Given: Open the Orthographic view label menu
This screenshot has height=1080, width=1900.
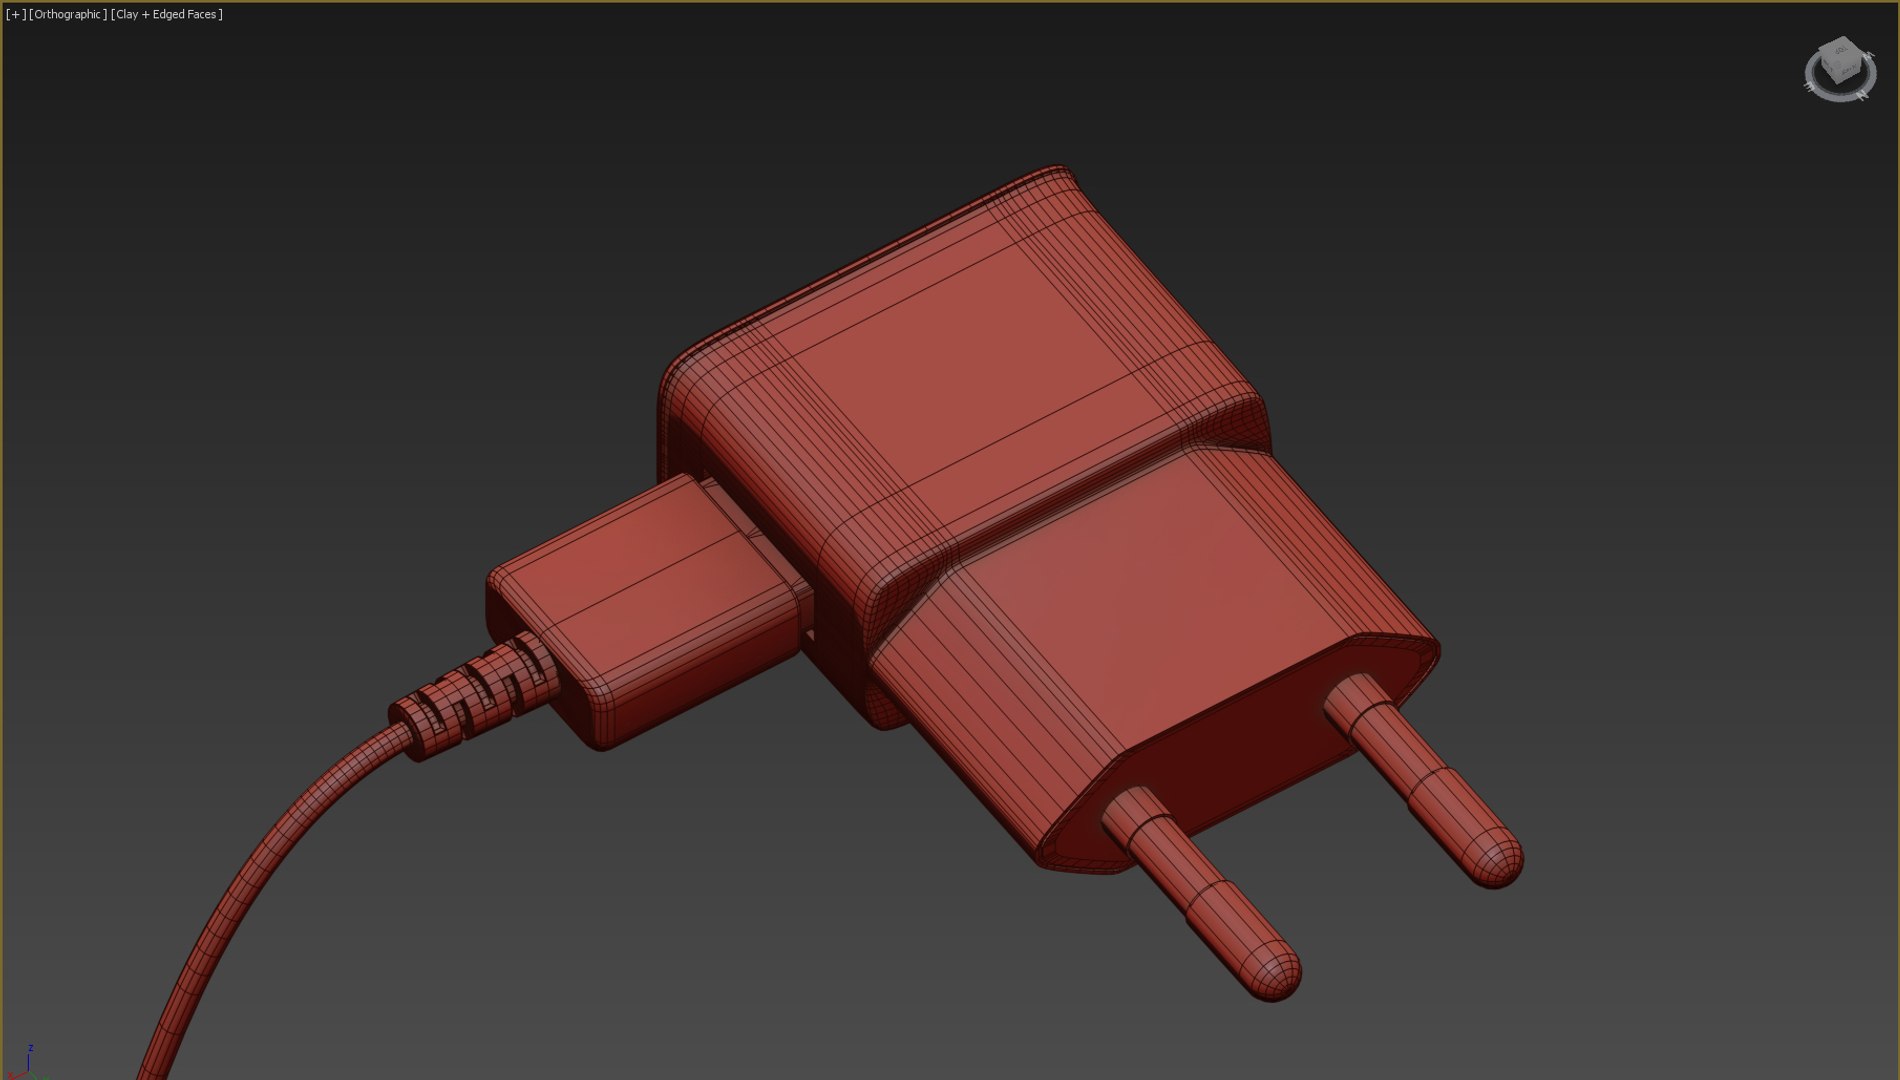Looking at the screenshot, I should 68,14.
